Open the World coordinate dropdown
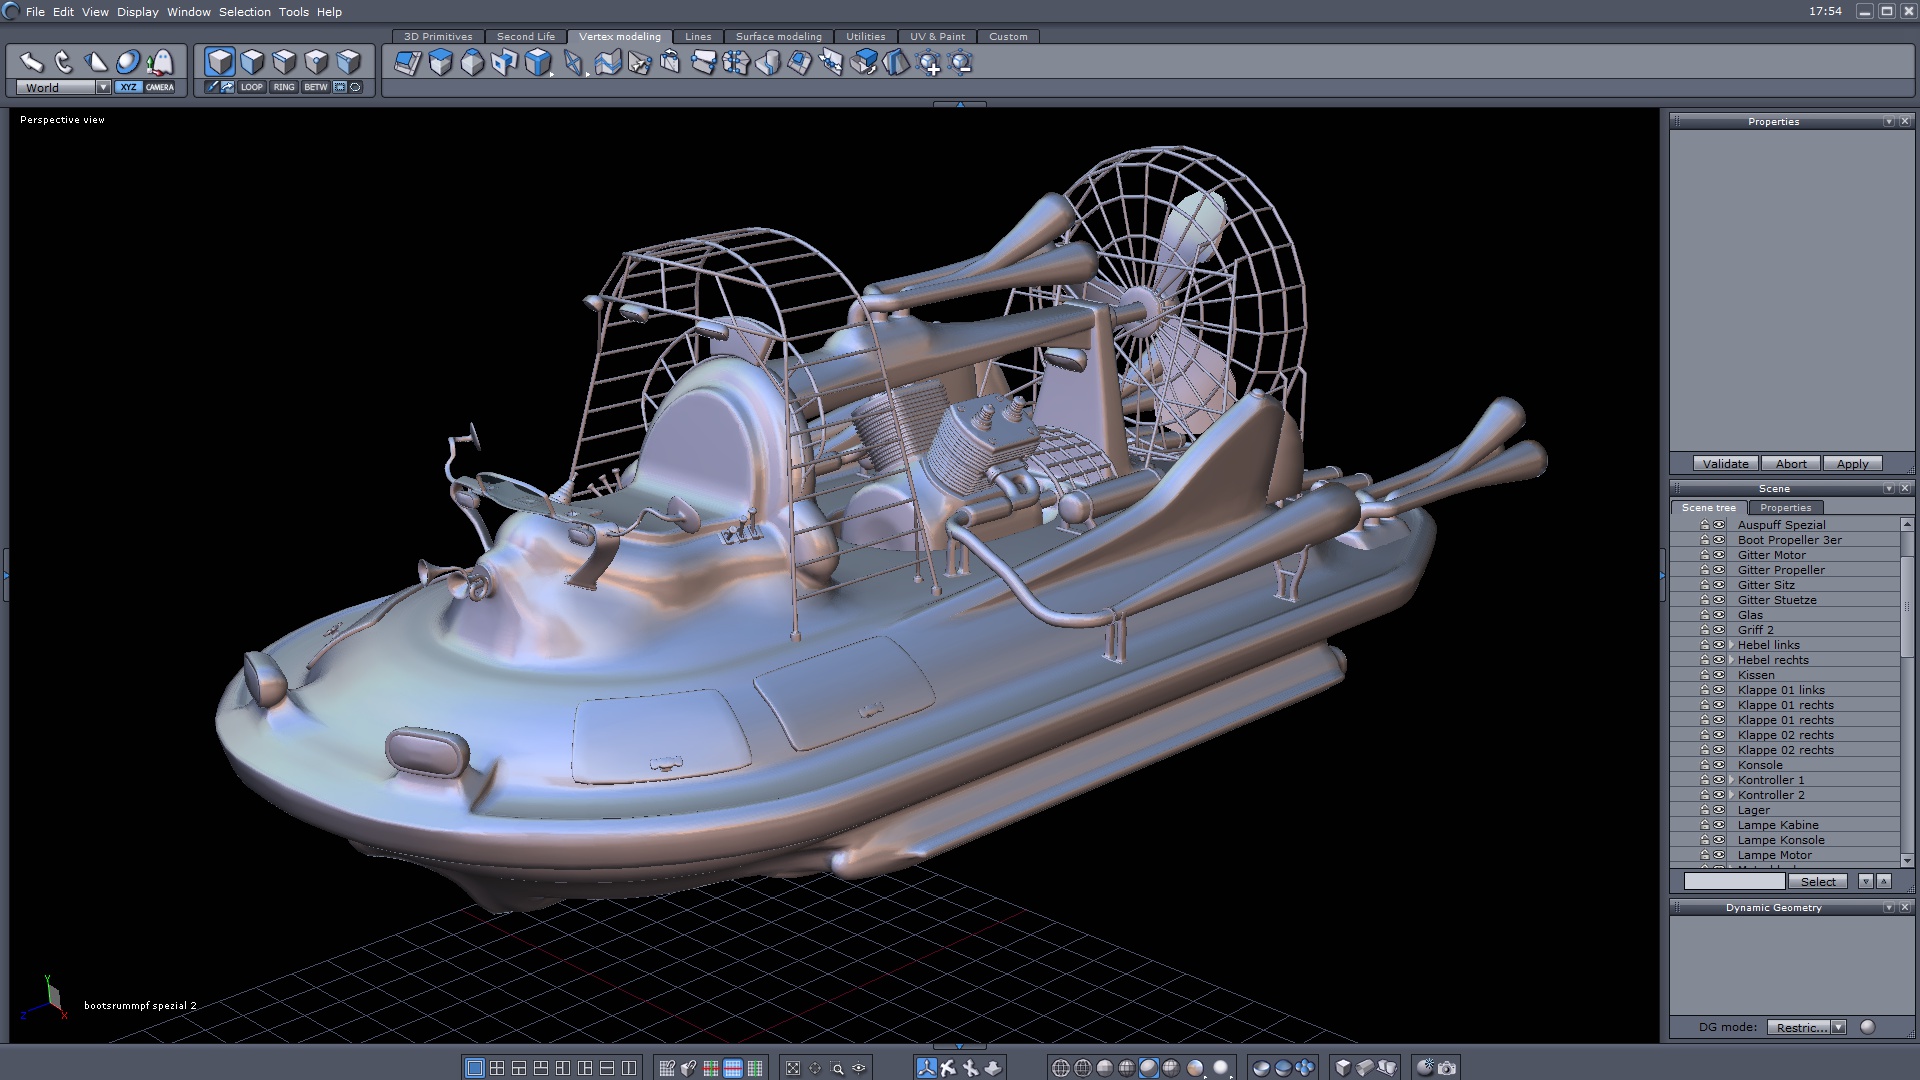This screenshot has height=1080, width=1920. point(102,87)
